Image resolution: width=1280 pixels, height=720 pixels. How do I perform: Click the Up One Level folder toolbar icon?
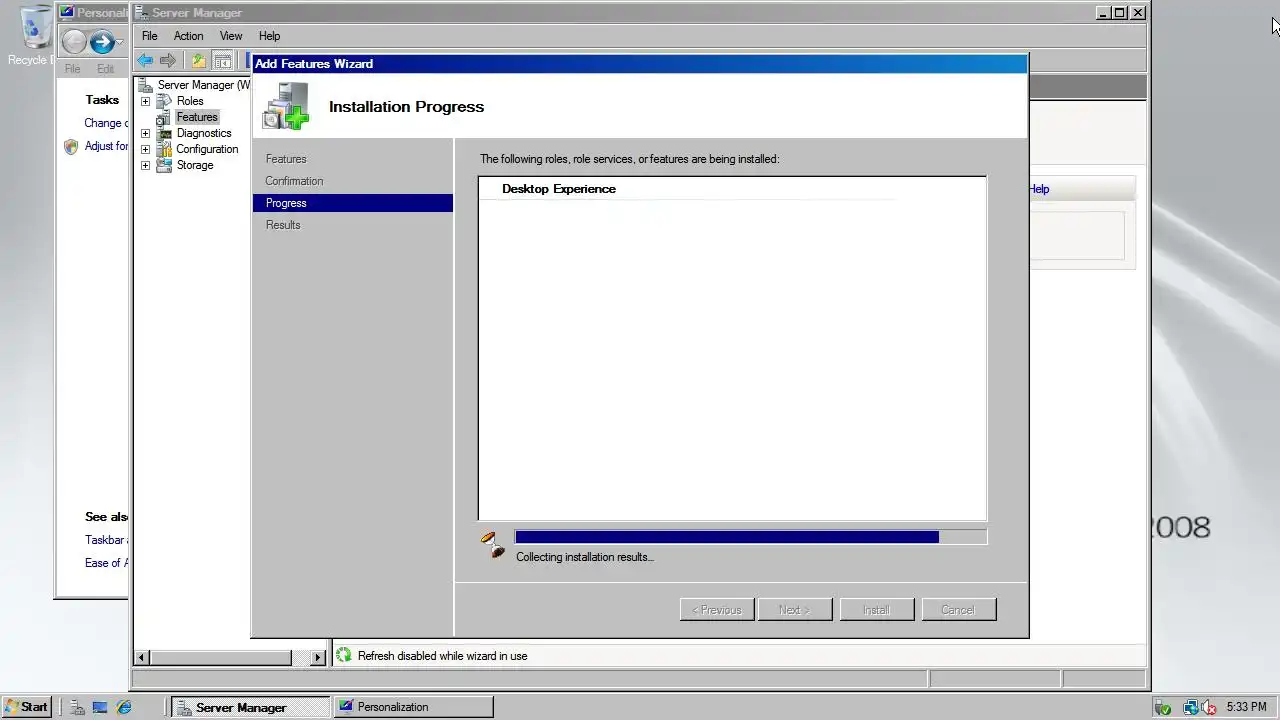(199, 61)
